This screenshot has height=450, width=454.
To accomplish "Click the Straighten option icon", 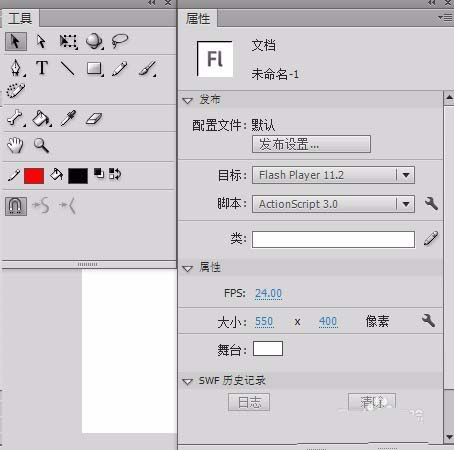I will click(68, 206).
